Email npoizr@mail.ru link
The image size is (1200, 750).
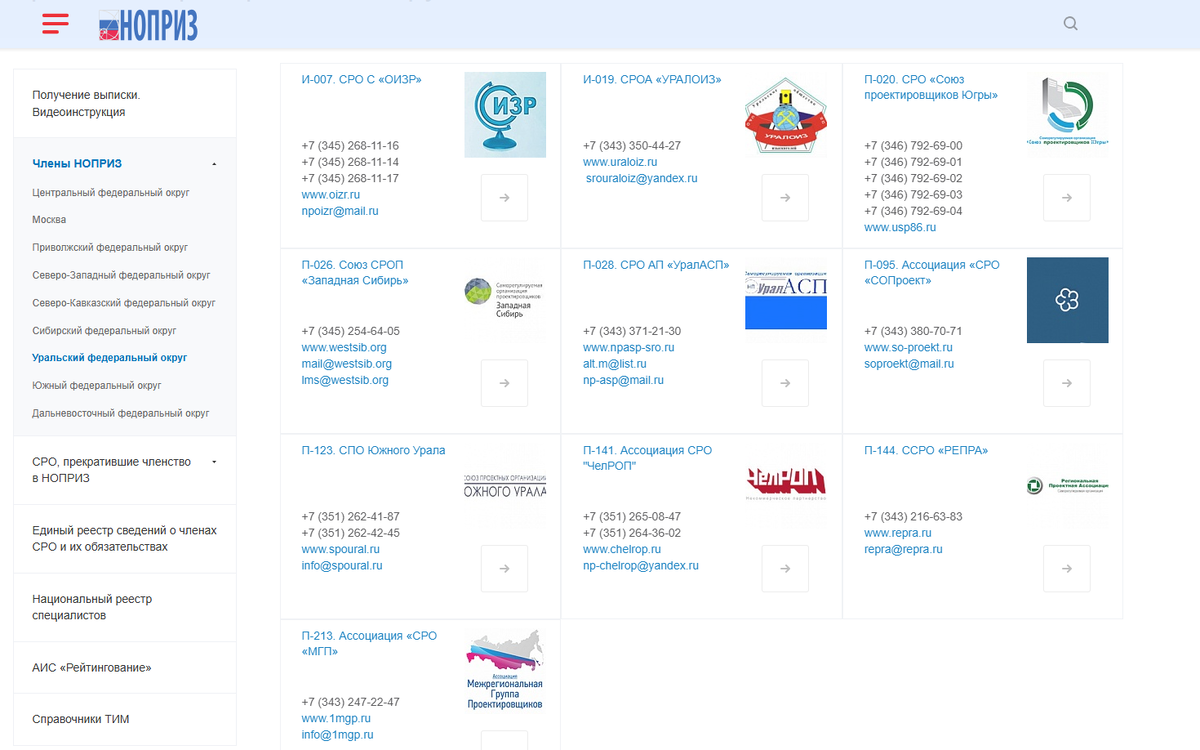(340, 212)
